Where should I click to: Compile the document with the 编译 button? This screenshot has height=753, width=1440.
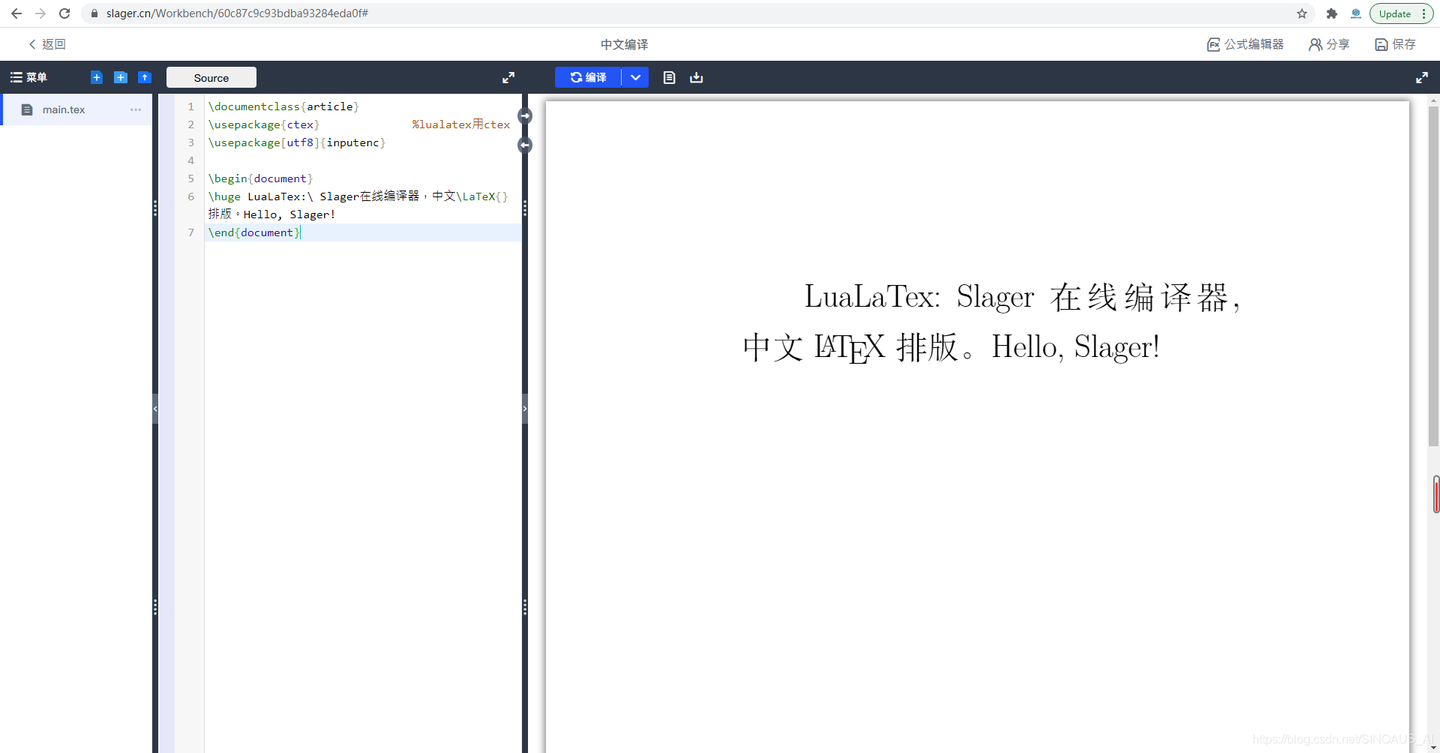click(588, 77)
